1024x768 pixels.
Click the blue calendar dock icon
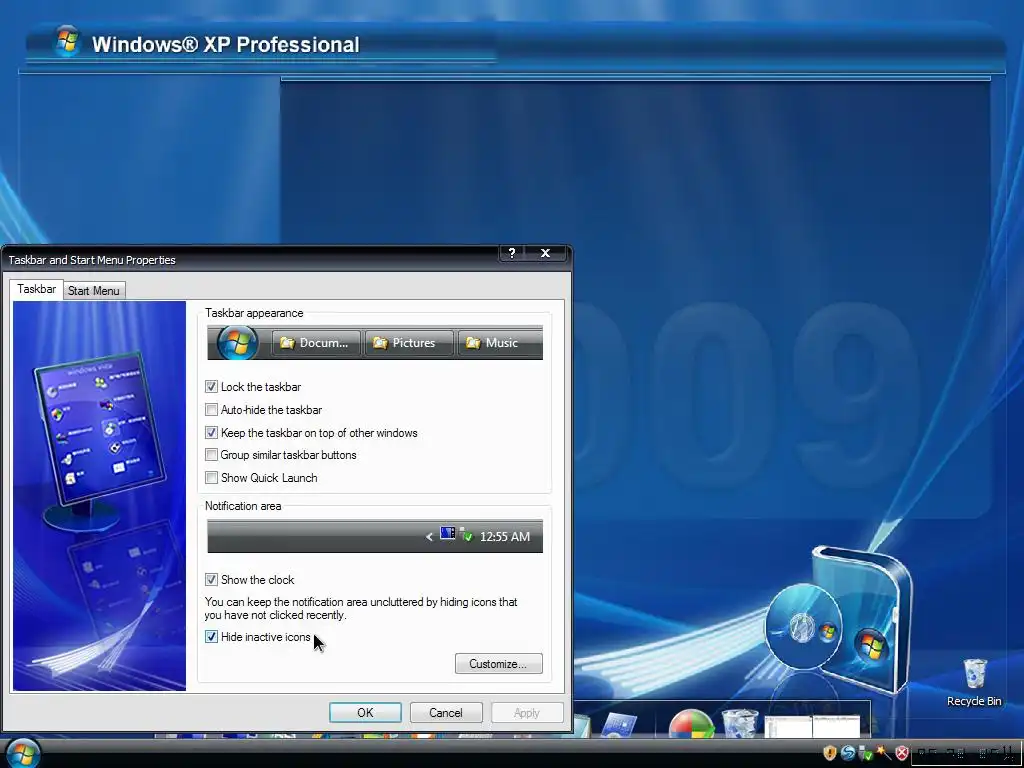(619, 726)
